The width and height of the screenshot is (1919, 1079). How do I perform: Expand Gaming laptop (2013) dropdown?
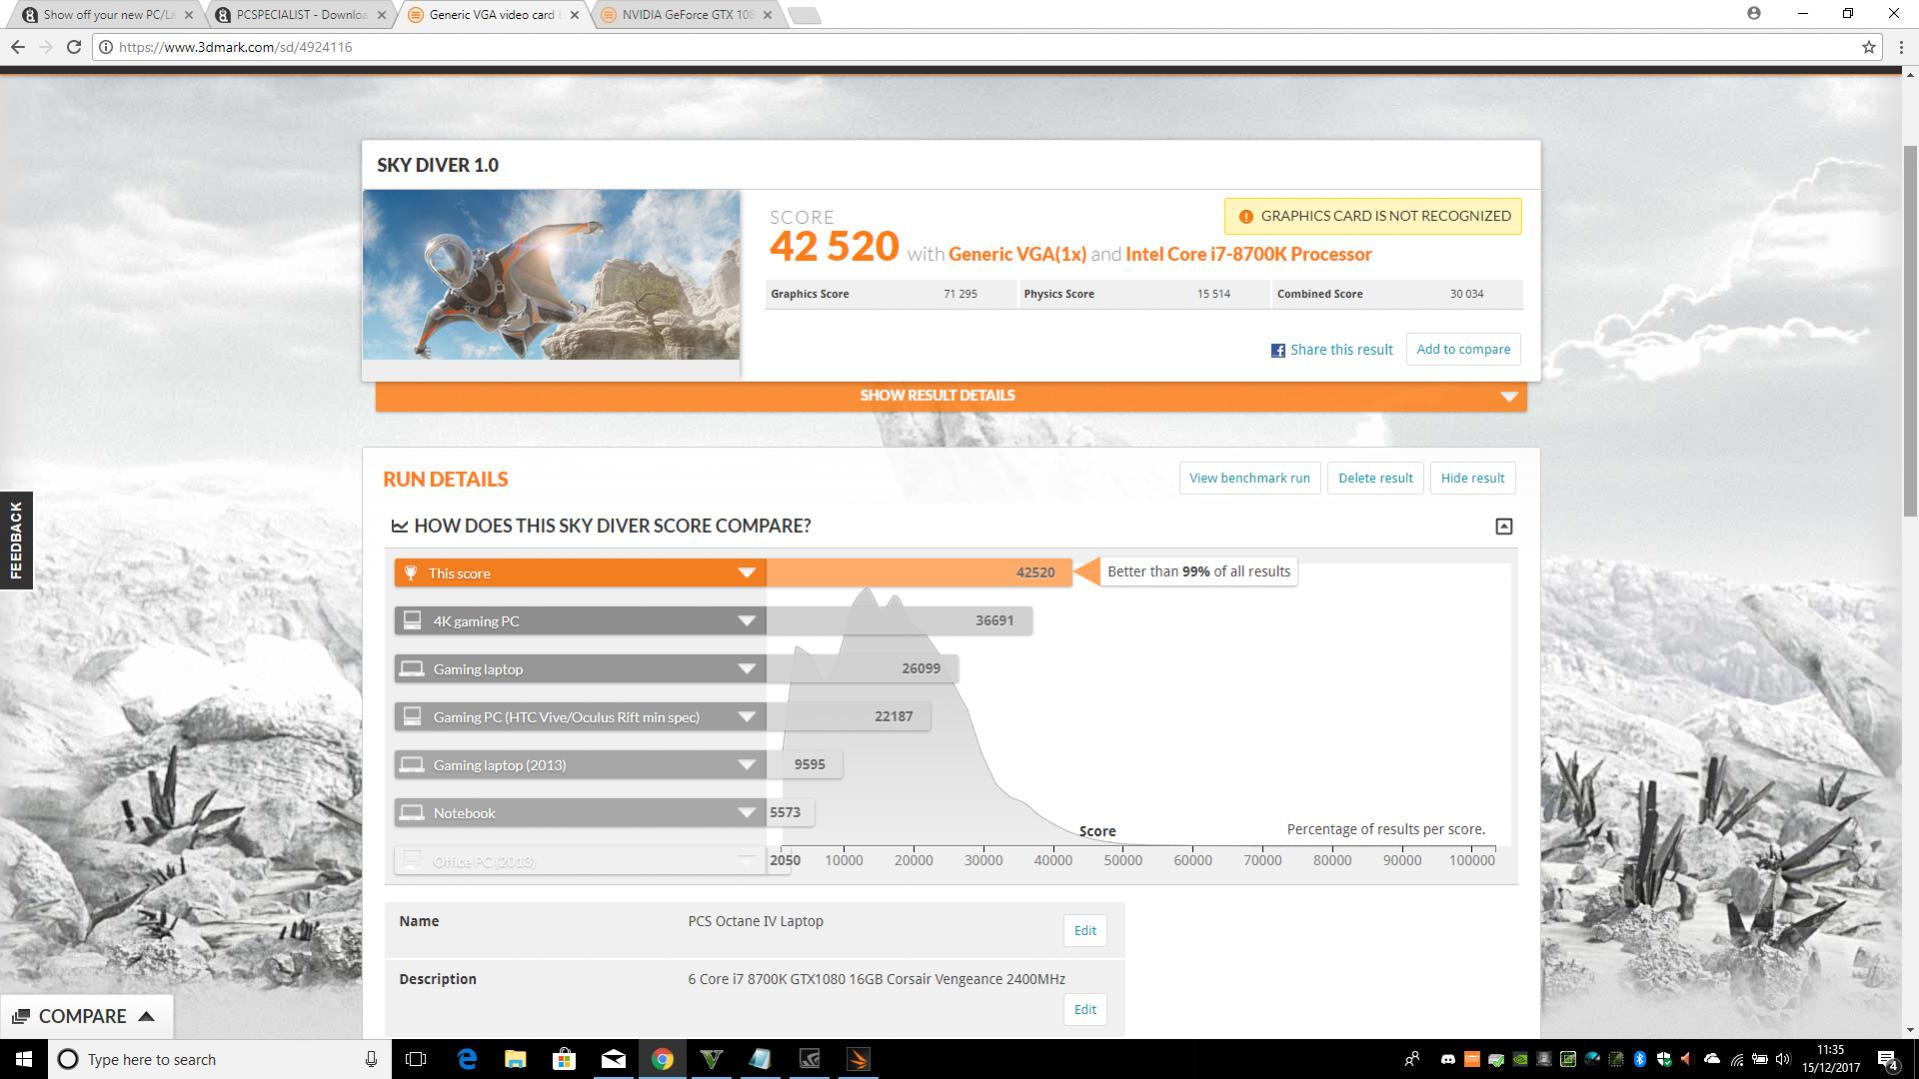[x=746, y=765]
